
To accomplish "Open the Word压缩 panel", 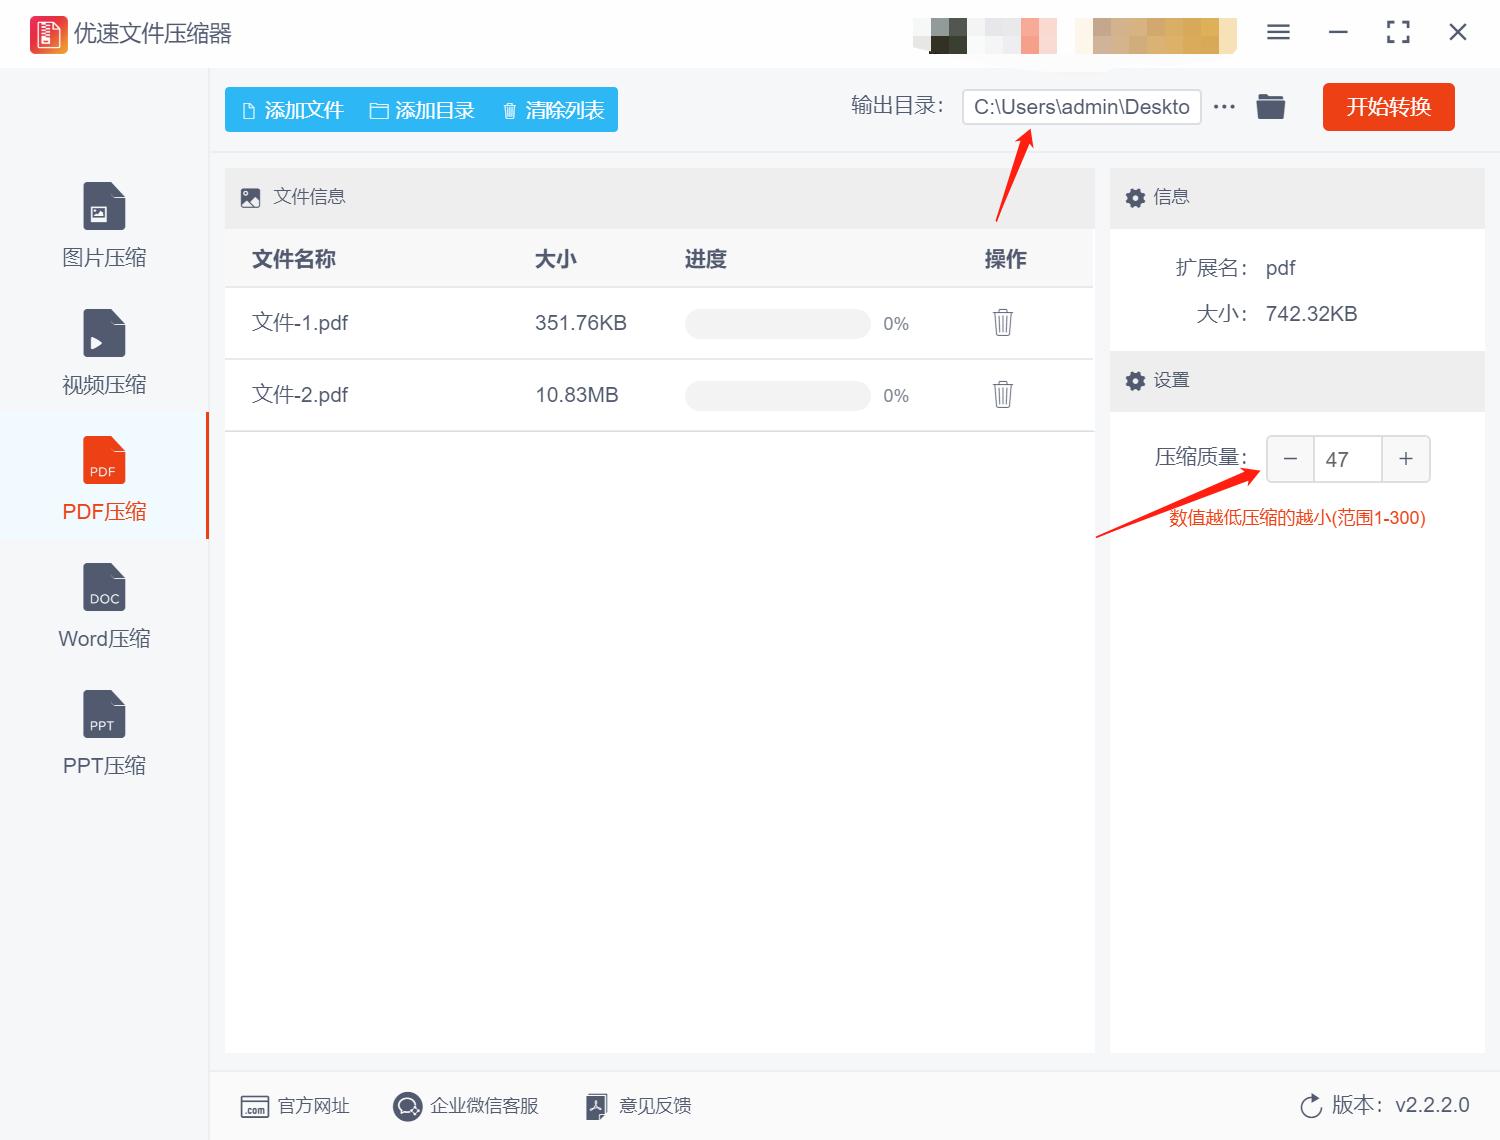I will tap(103, 605).
